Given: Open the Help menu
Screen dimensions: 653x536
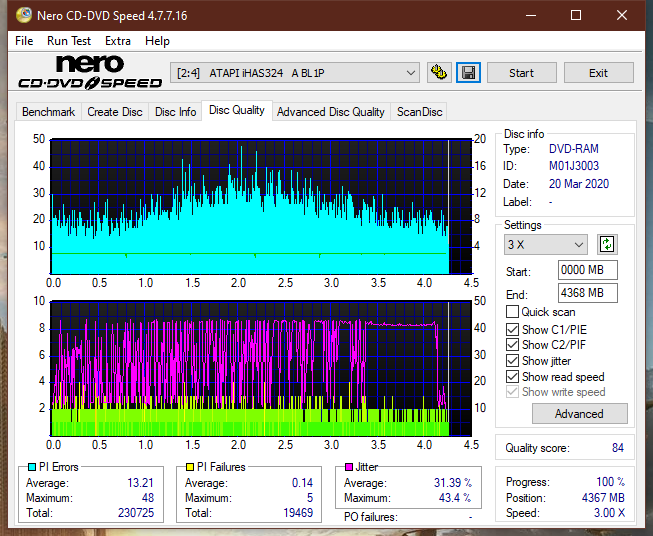Looking at the screenshot, I should click(157, 41).
